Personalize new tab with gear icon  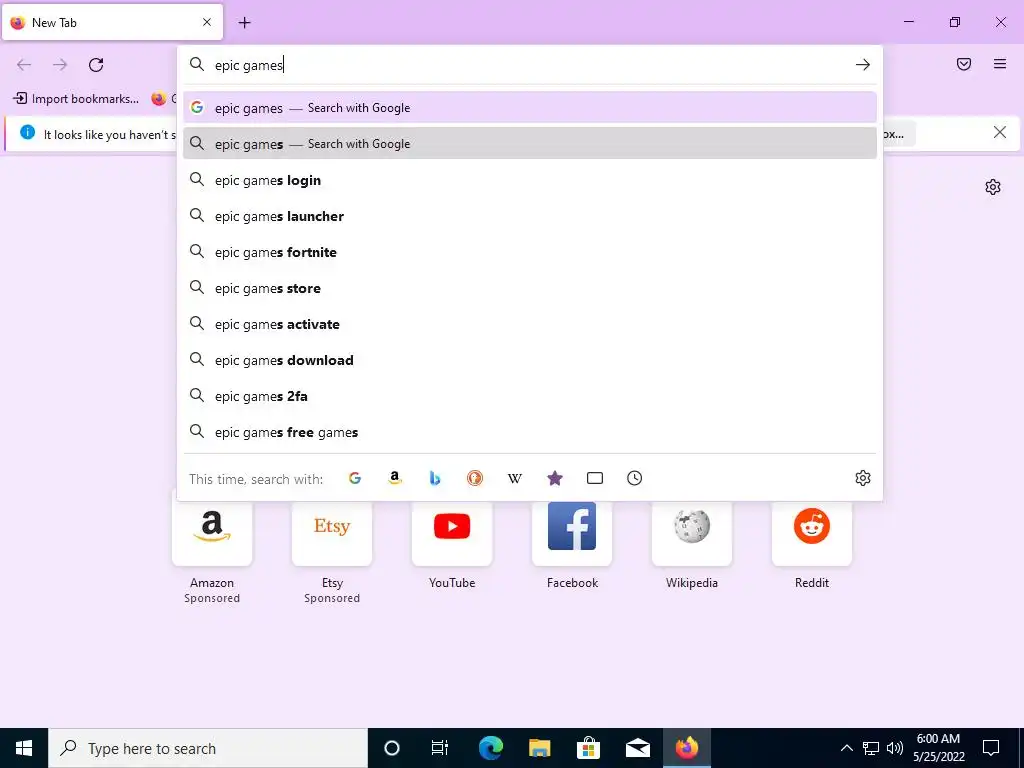coord(993,187)
